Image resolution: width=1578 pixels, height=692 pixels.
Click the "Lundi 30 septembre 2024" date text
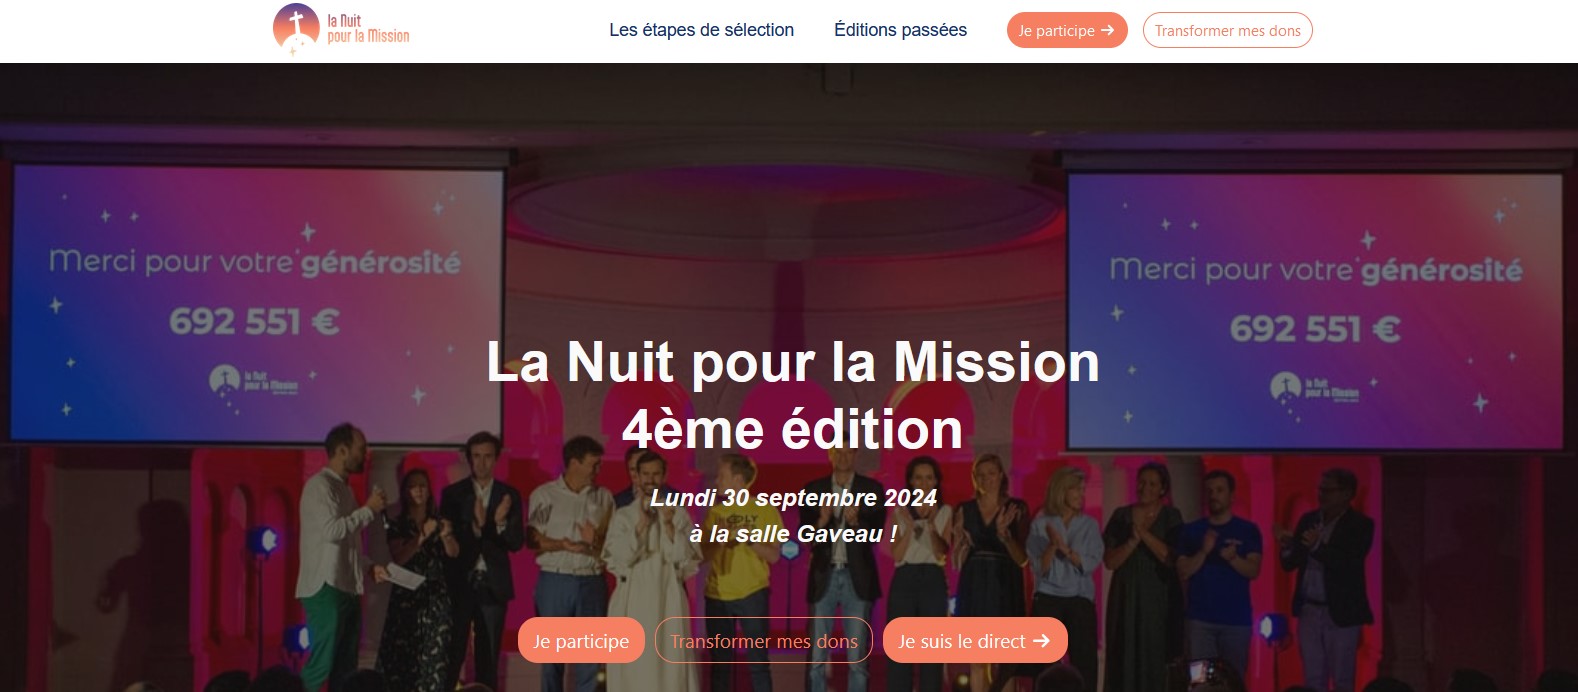793,498
